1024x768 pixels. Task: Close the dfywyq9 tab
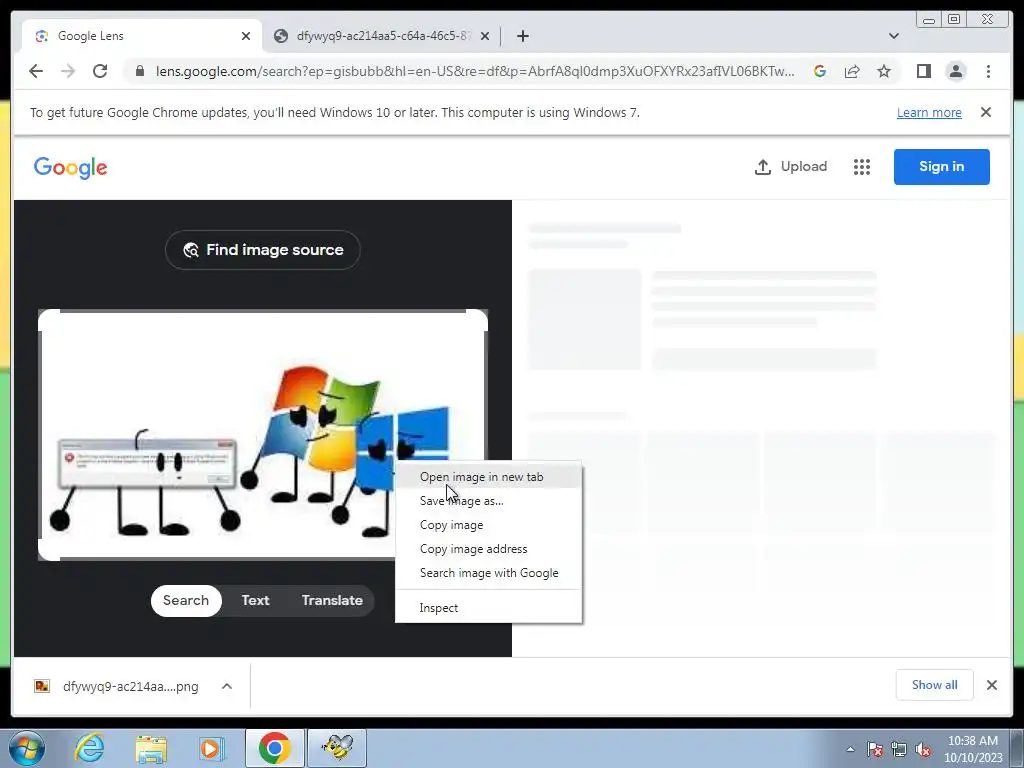tap(485, 36)
